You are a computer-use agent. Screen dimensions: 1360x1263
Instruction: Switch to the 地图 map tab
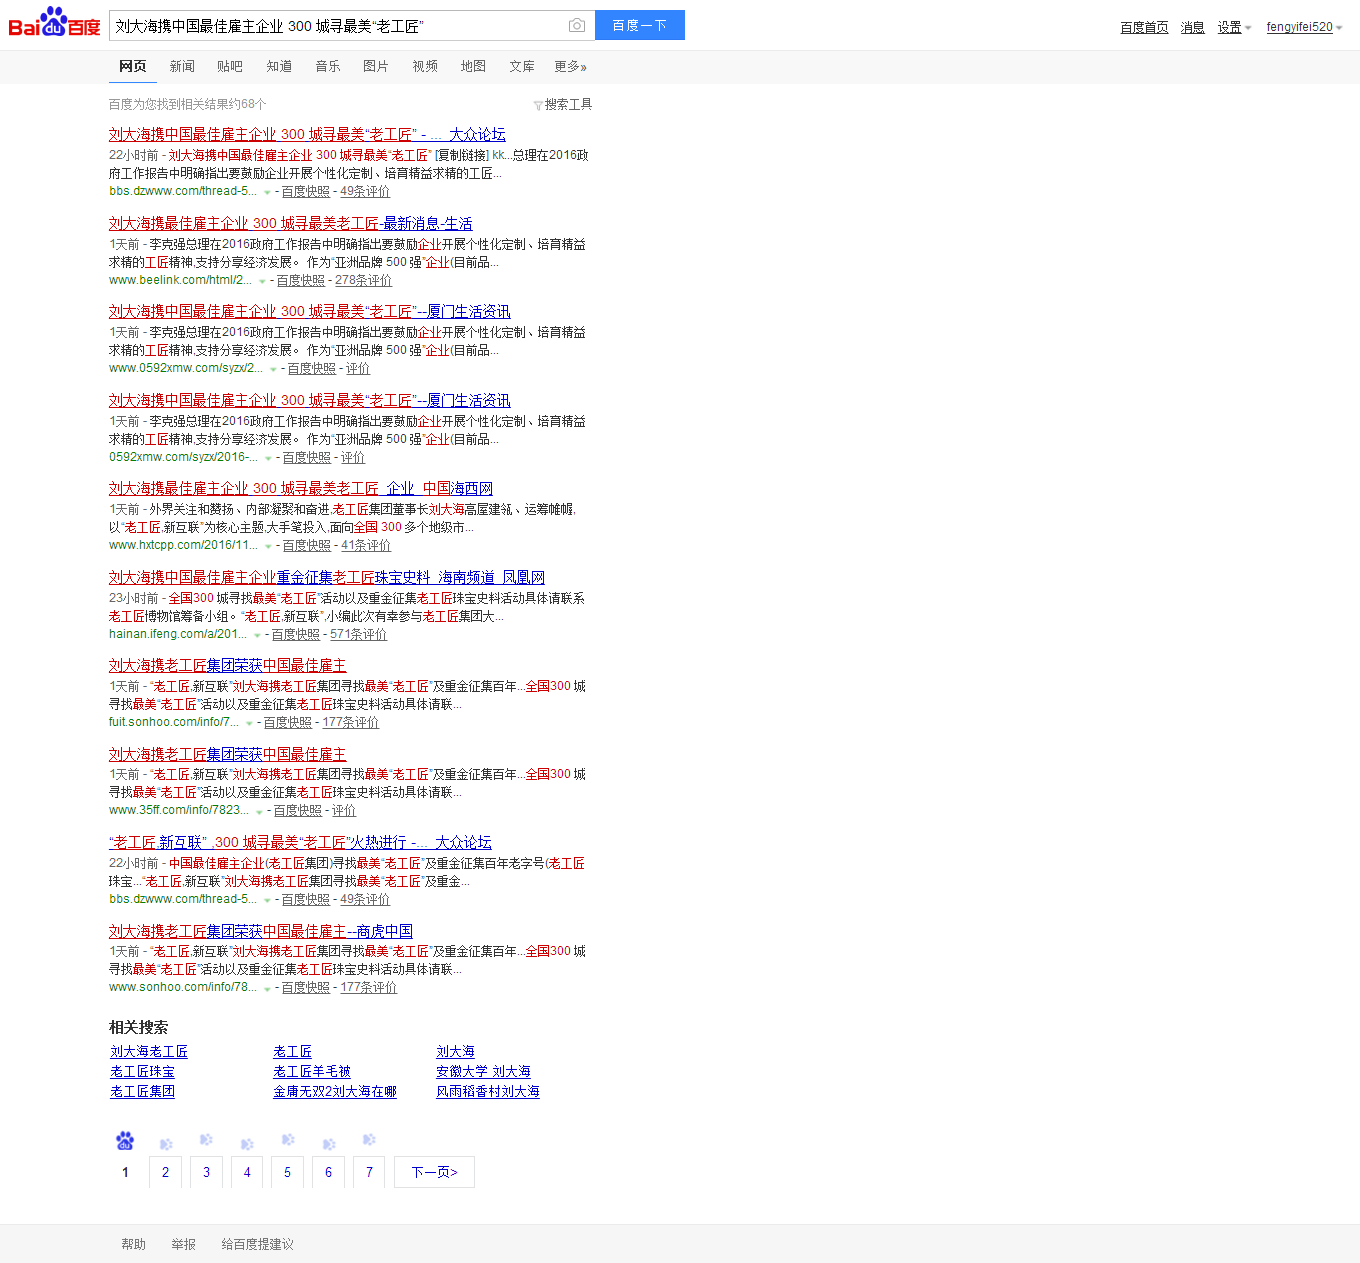point(473,66)
